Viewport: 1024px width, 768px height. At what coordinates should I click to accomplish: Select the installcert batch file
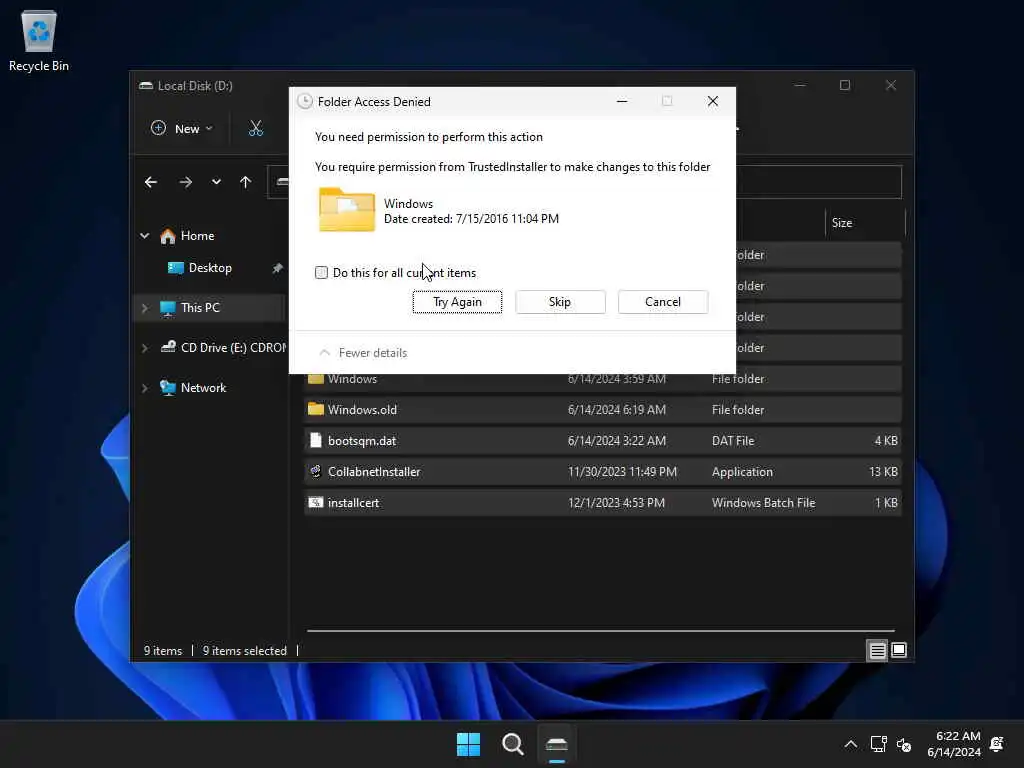pyautogui.click(x=602, y=503)
